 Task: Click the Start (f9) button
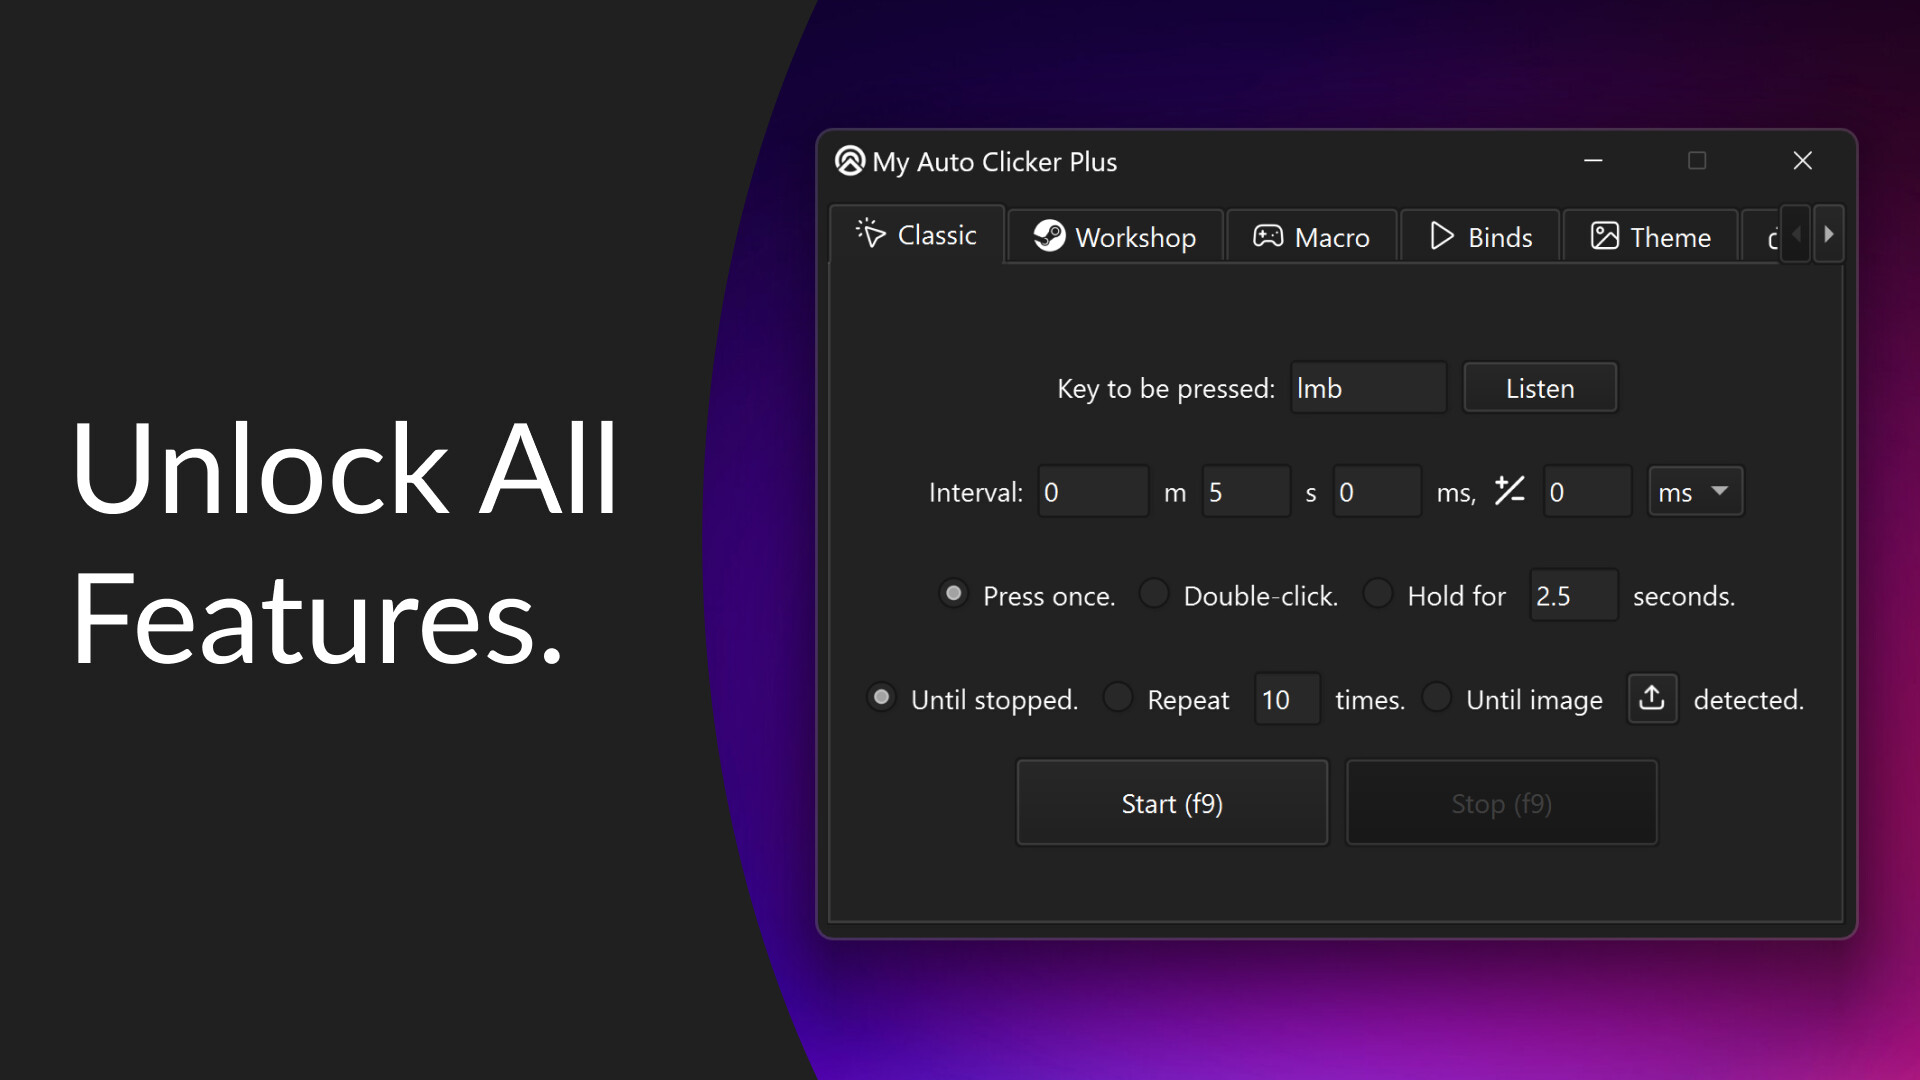click(x=1172, y=803)
